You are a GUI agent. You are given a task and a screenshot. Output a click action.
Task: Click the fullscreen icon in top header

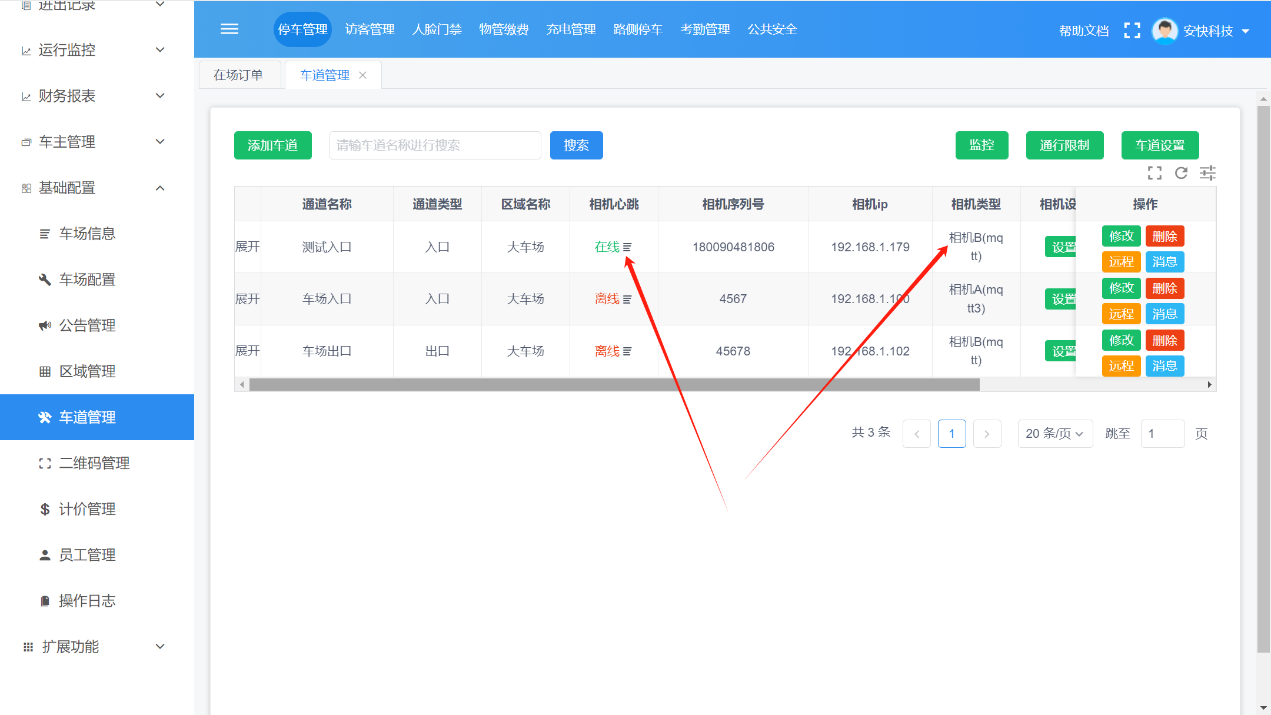click(x=1132, y=30)
